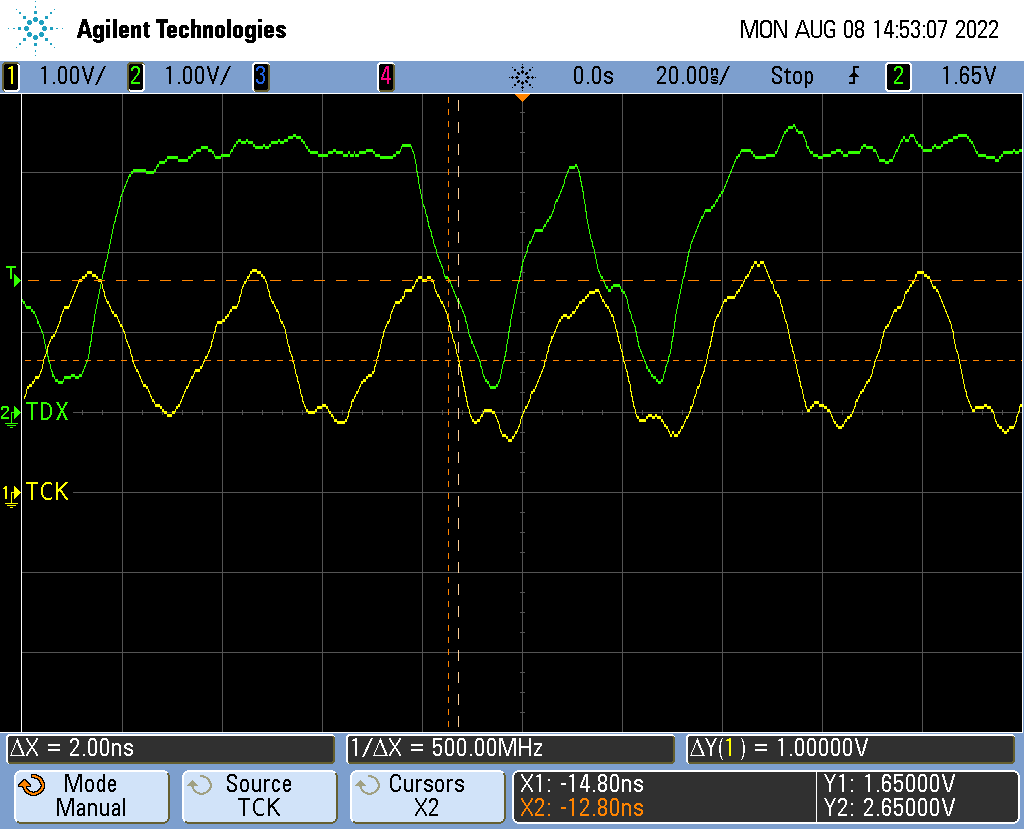1024x829 pixels.
Task: Click the TDX channel ground marker
Action: [11, 413]
